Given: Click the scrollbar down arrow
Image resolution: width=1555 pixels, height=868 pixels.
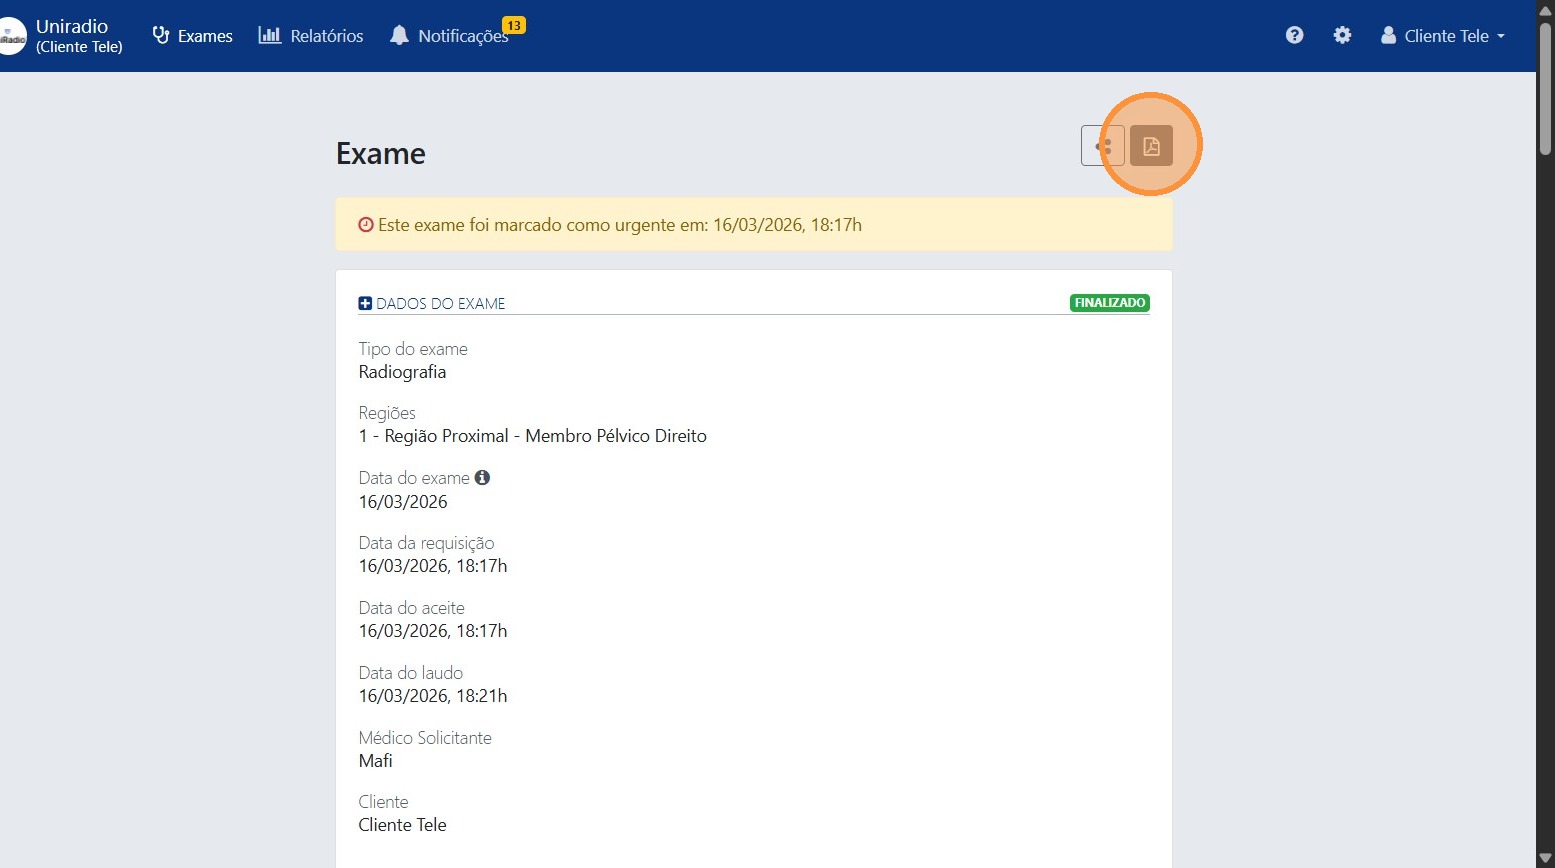Looking at the screenshot, I should [1545, 858].
